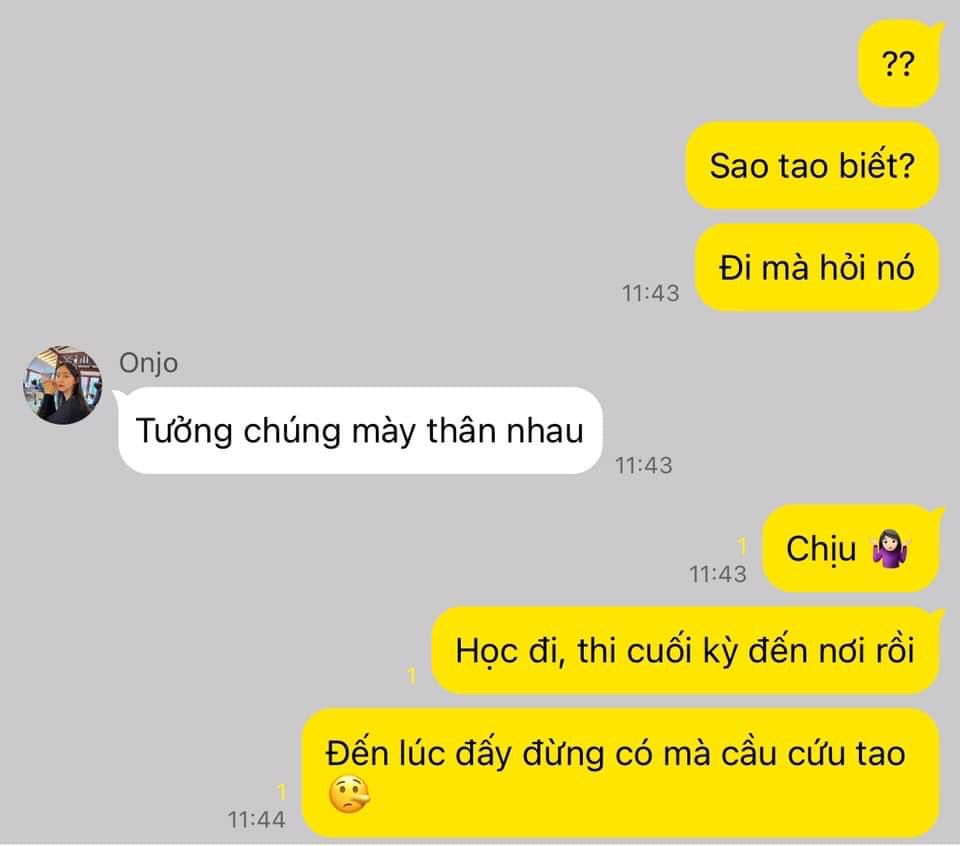Tap the shrugging woman emoji
Viewport: 960px width, 846px height.
pos(891,549)
